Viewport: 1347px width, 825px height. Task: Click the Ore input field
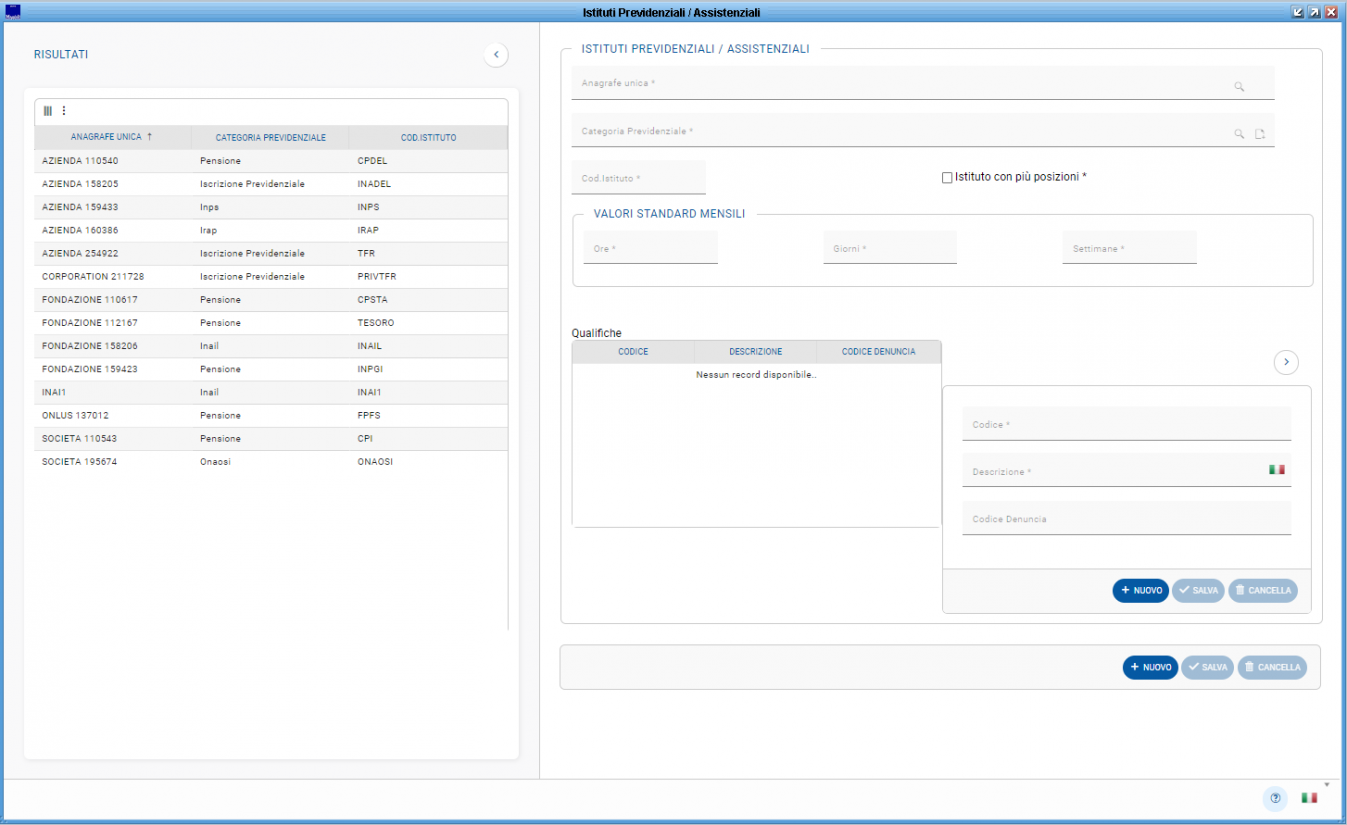tap(650, 248)
